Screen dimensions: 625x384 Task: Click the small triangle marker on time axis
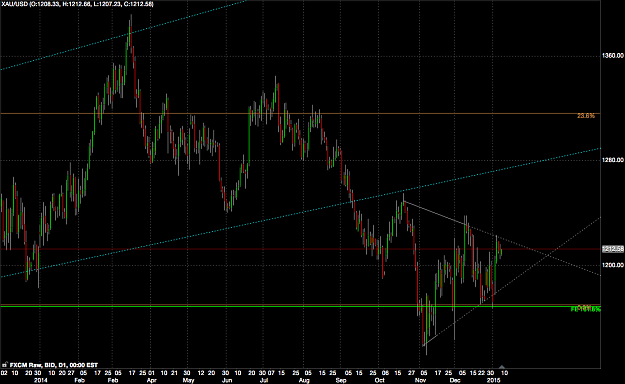coord(502,366)
